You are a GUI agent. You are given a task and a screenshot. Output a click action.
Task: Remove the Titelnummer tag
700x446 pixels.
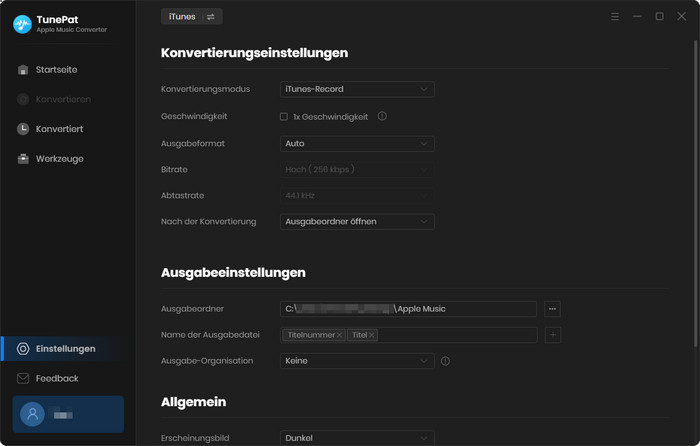point(339,335)
